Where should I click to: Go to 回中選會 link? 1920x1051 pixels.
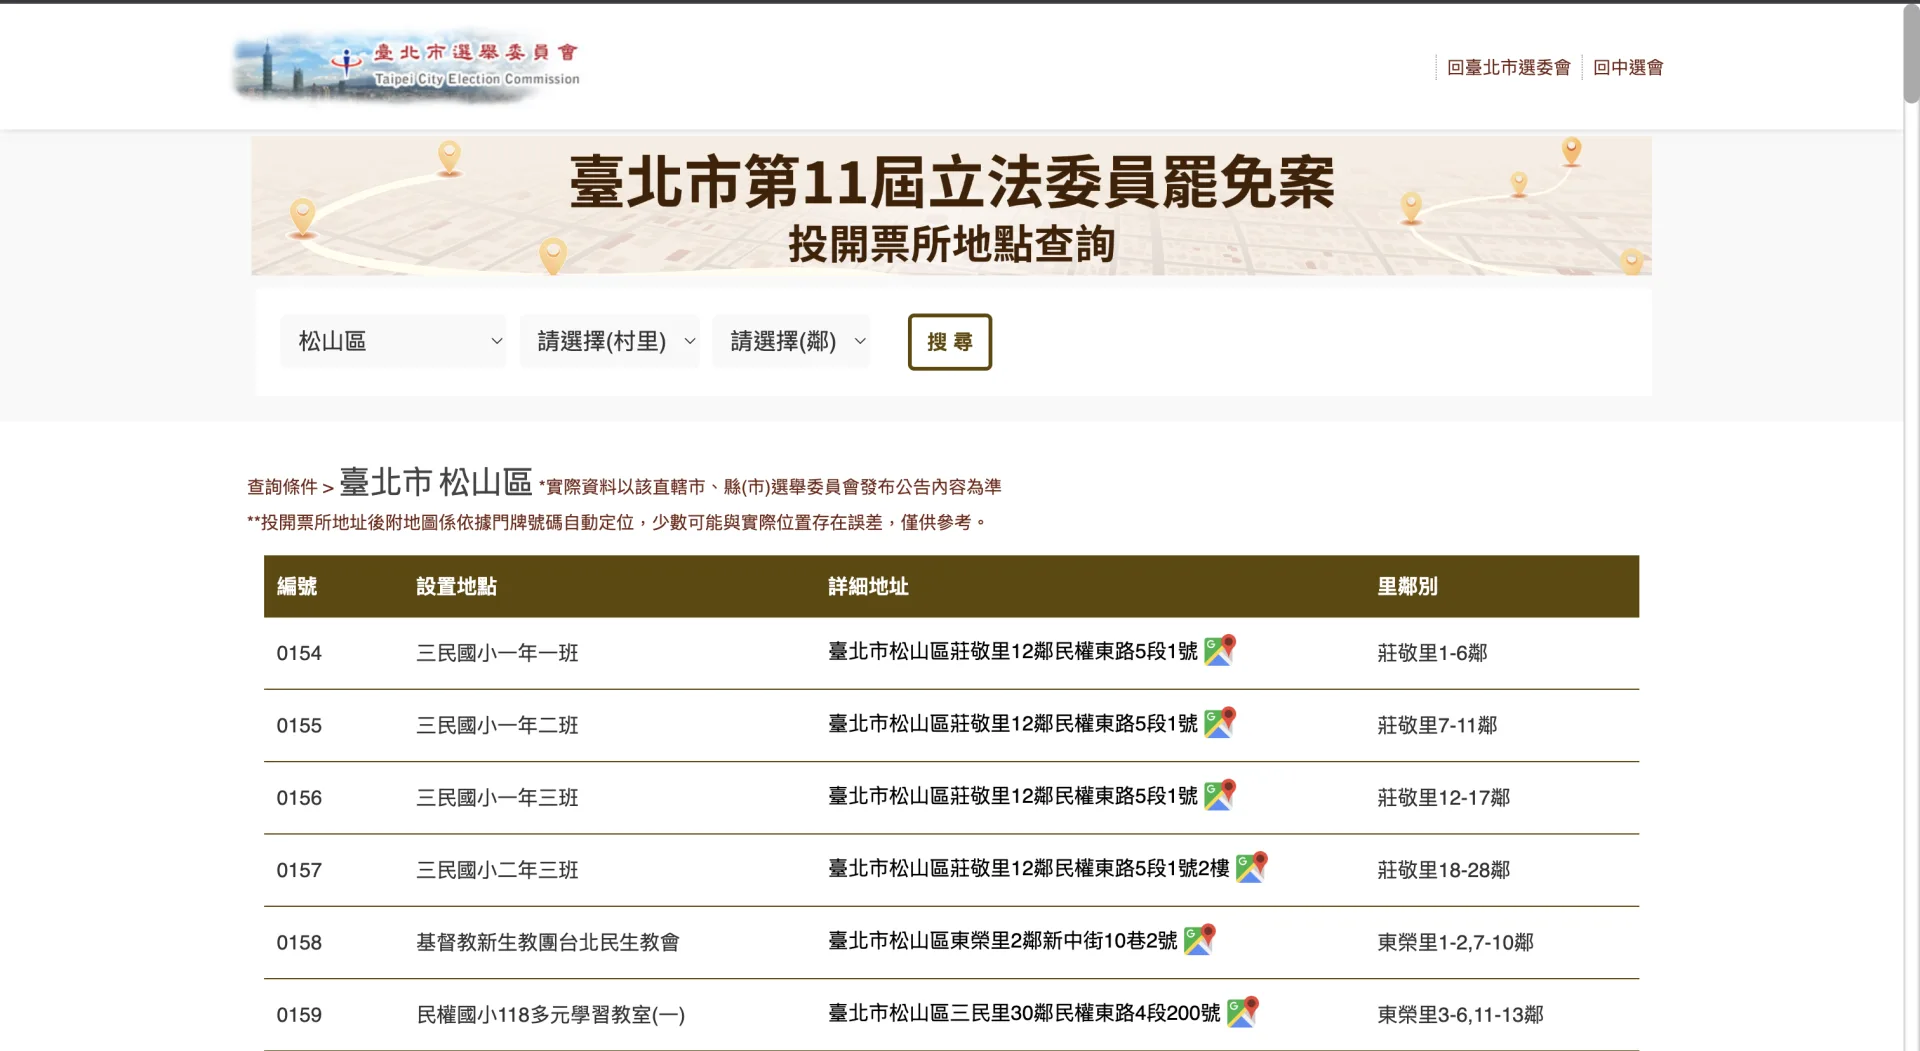pos(1627,67)
